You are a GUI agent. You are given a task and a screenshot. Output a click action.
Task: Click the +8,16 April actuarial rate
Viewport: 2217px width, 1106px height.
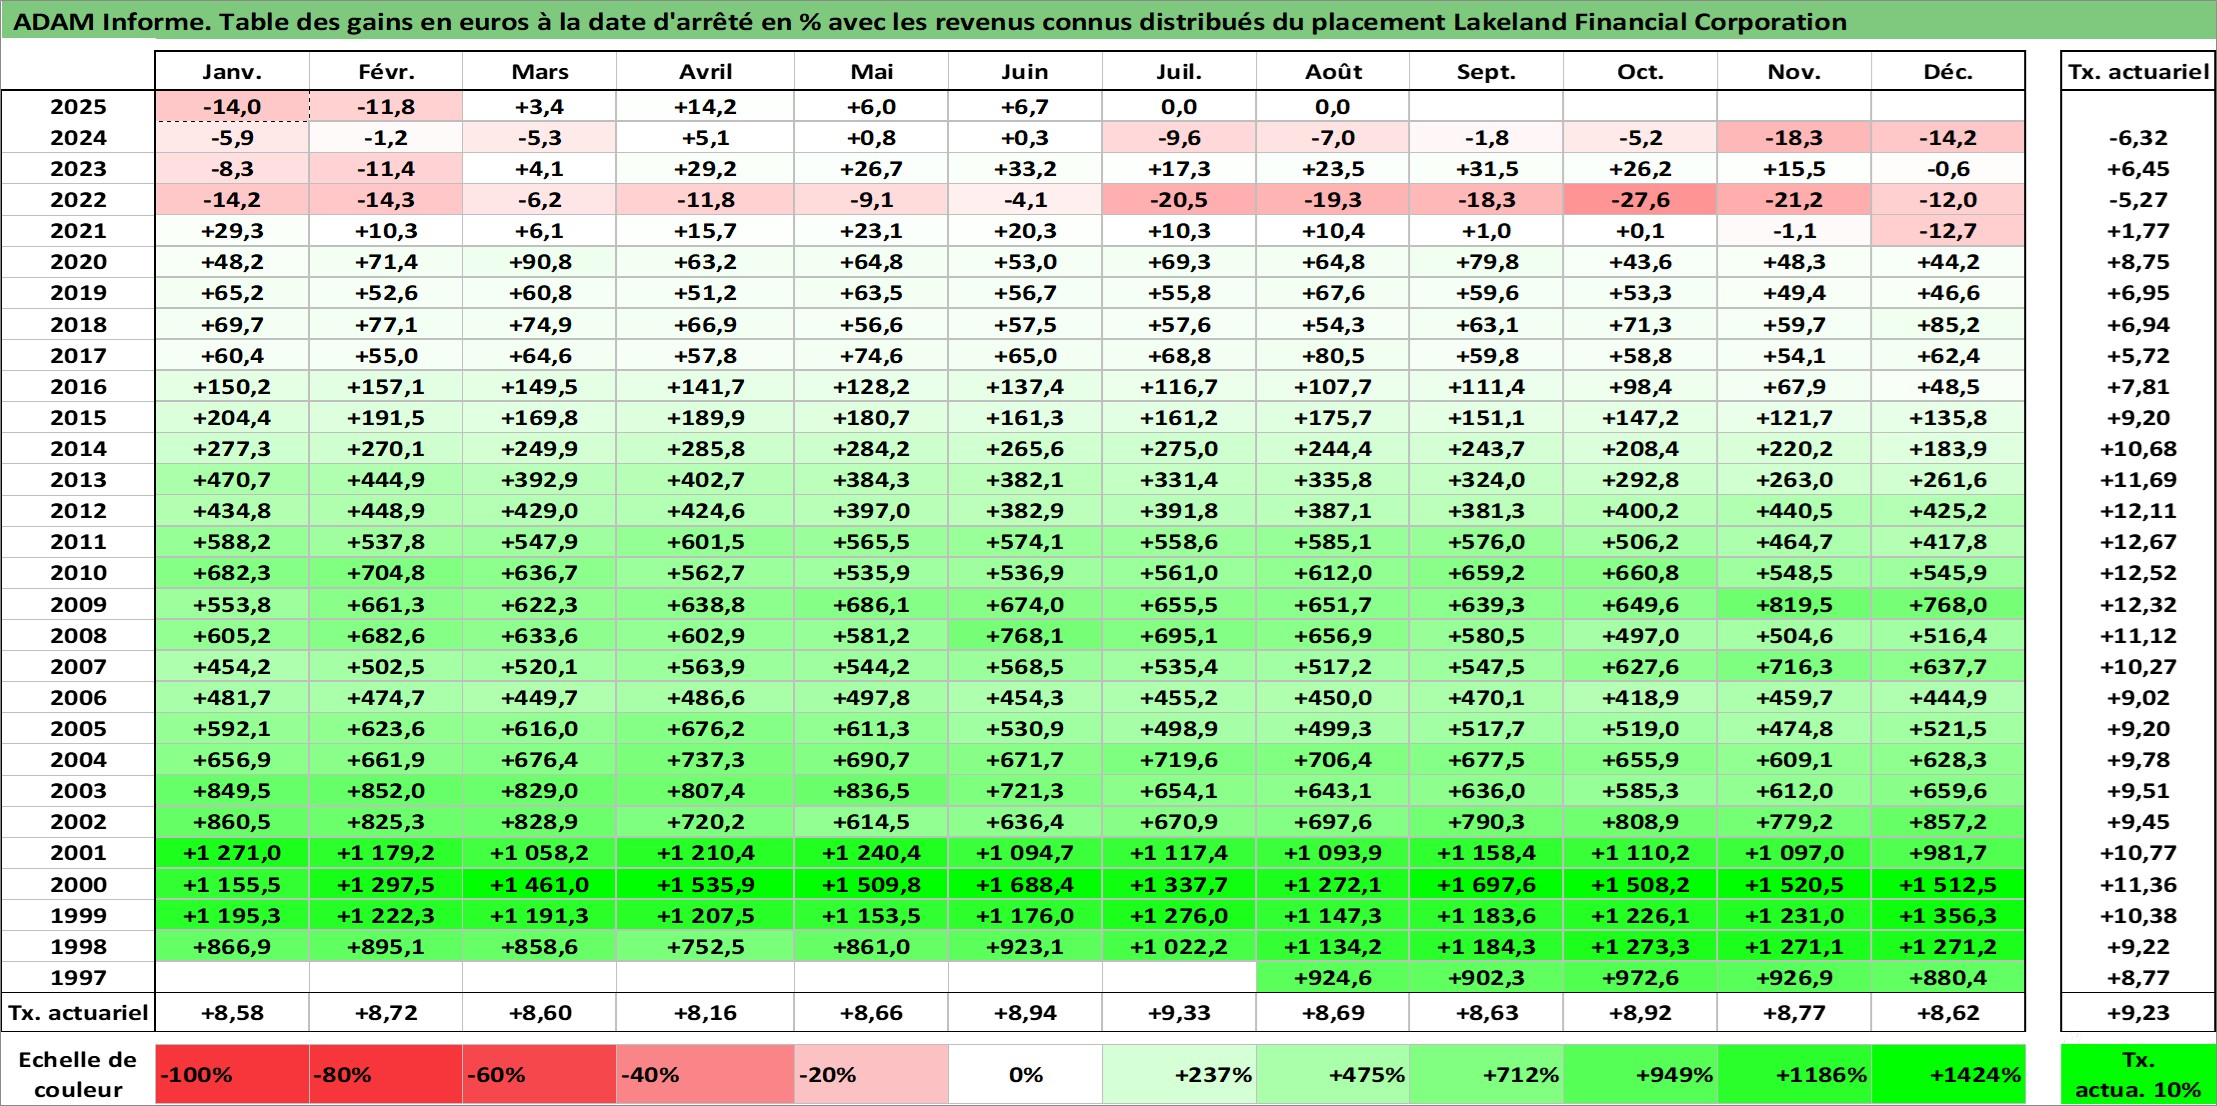tap(705, 1013)
